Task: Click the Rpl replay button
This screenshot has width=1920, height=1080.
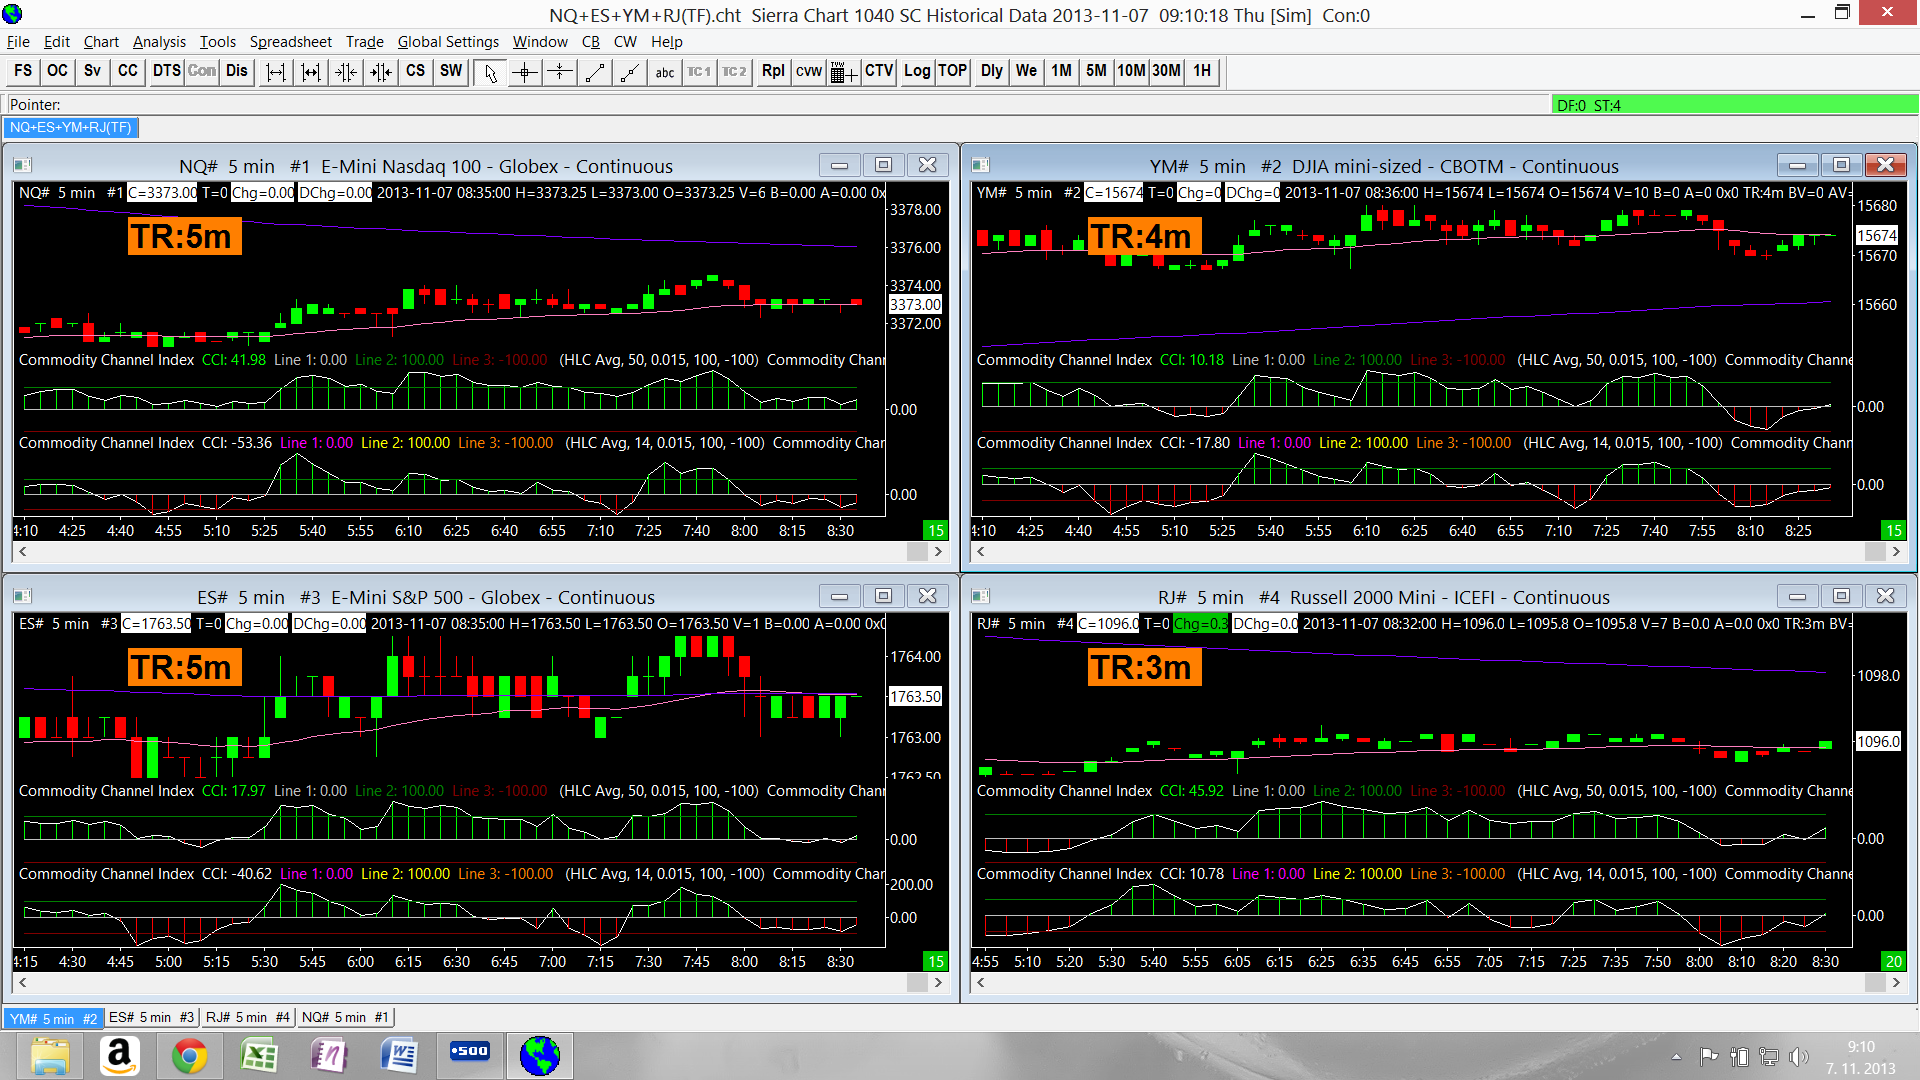Action: (772, 71)
